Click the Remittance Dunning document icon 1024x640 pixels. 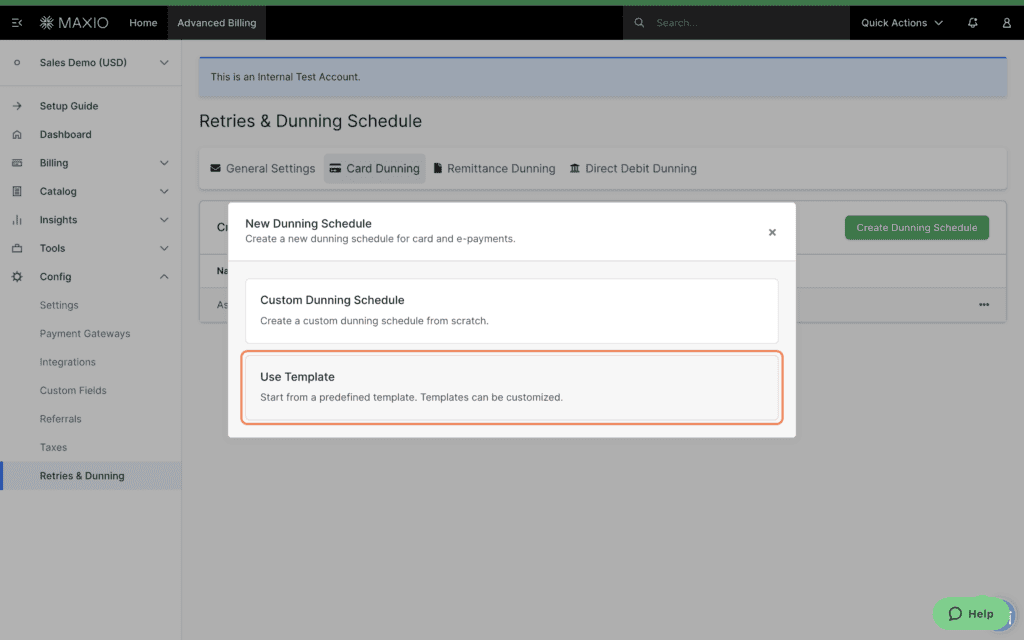tap(438, 168)
